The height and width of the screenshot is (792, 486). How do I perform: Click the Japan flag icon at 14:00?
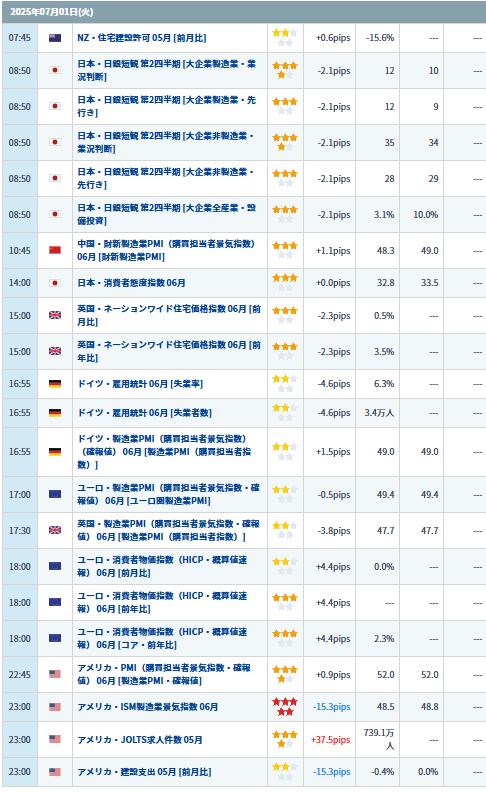point(55,283)
